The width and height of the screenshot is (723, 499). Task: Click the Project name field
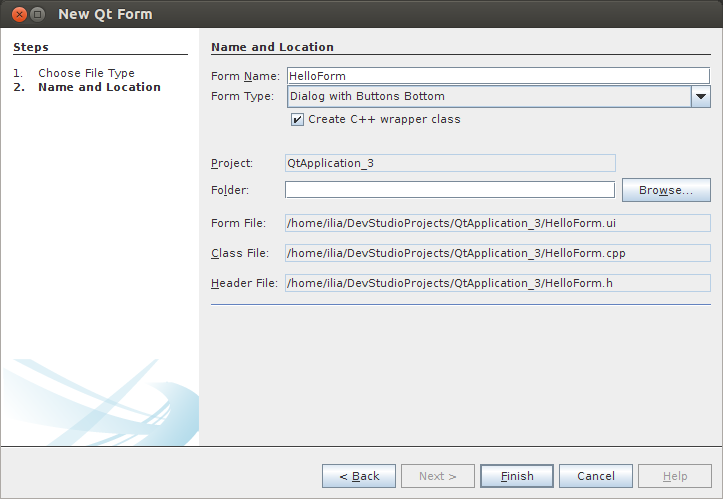[x=449, y=163]
